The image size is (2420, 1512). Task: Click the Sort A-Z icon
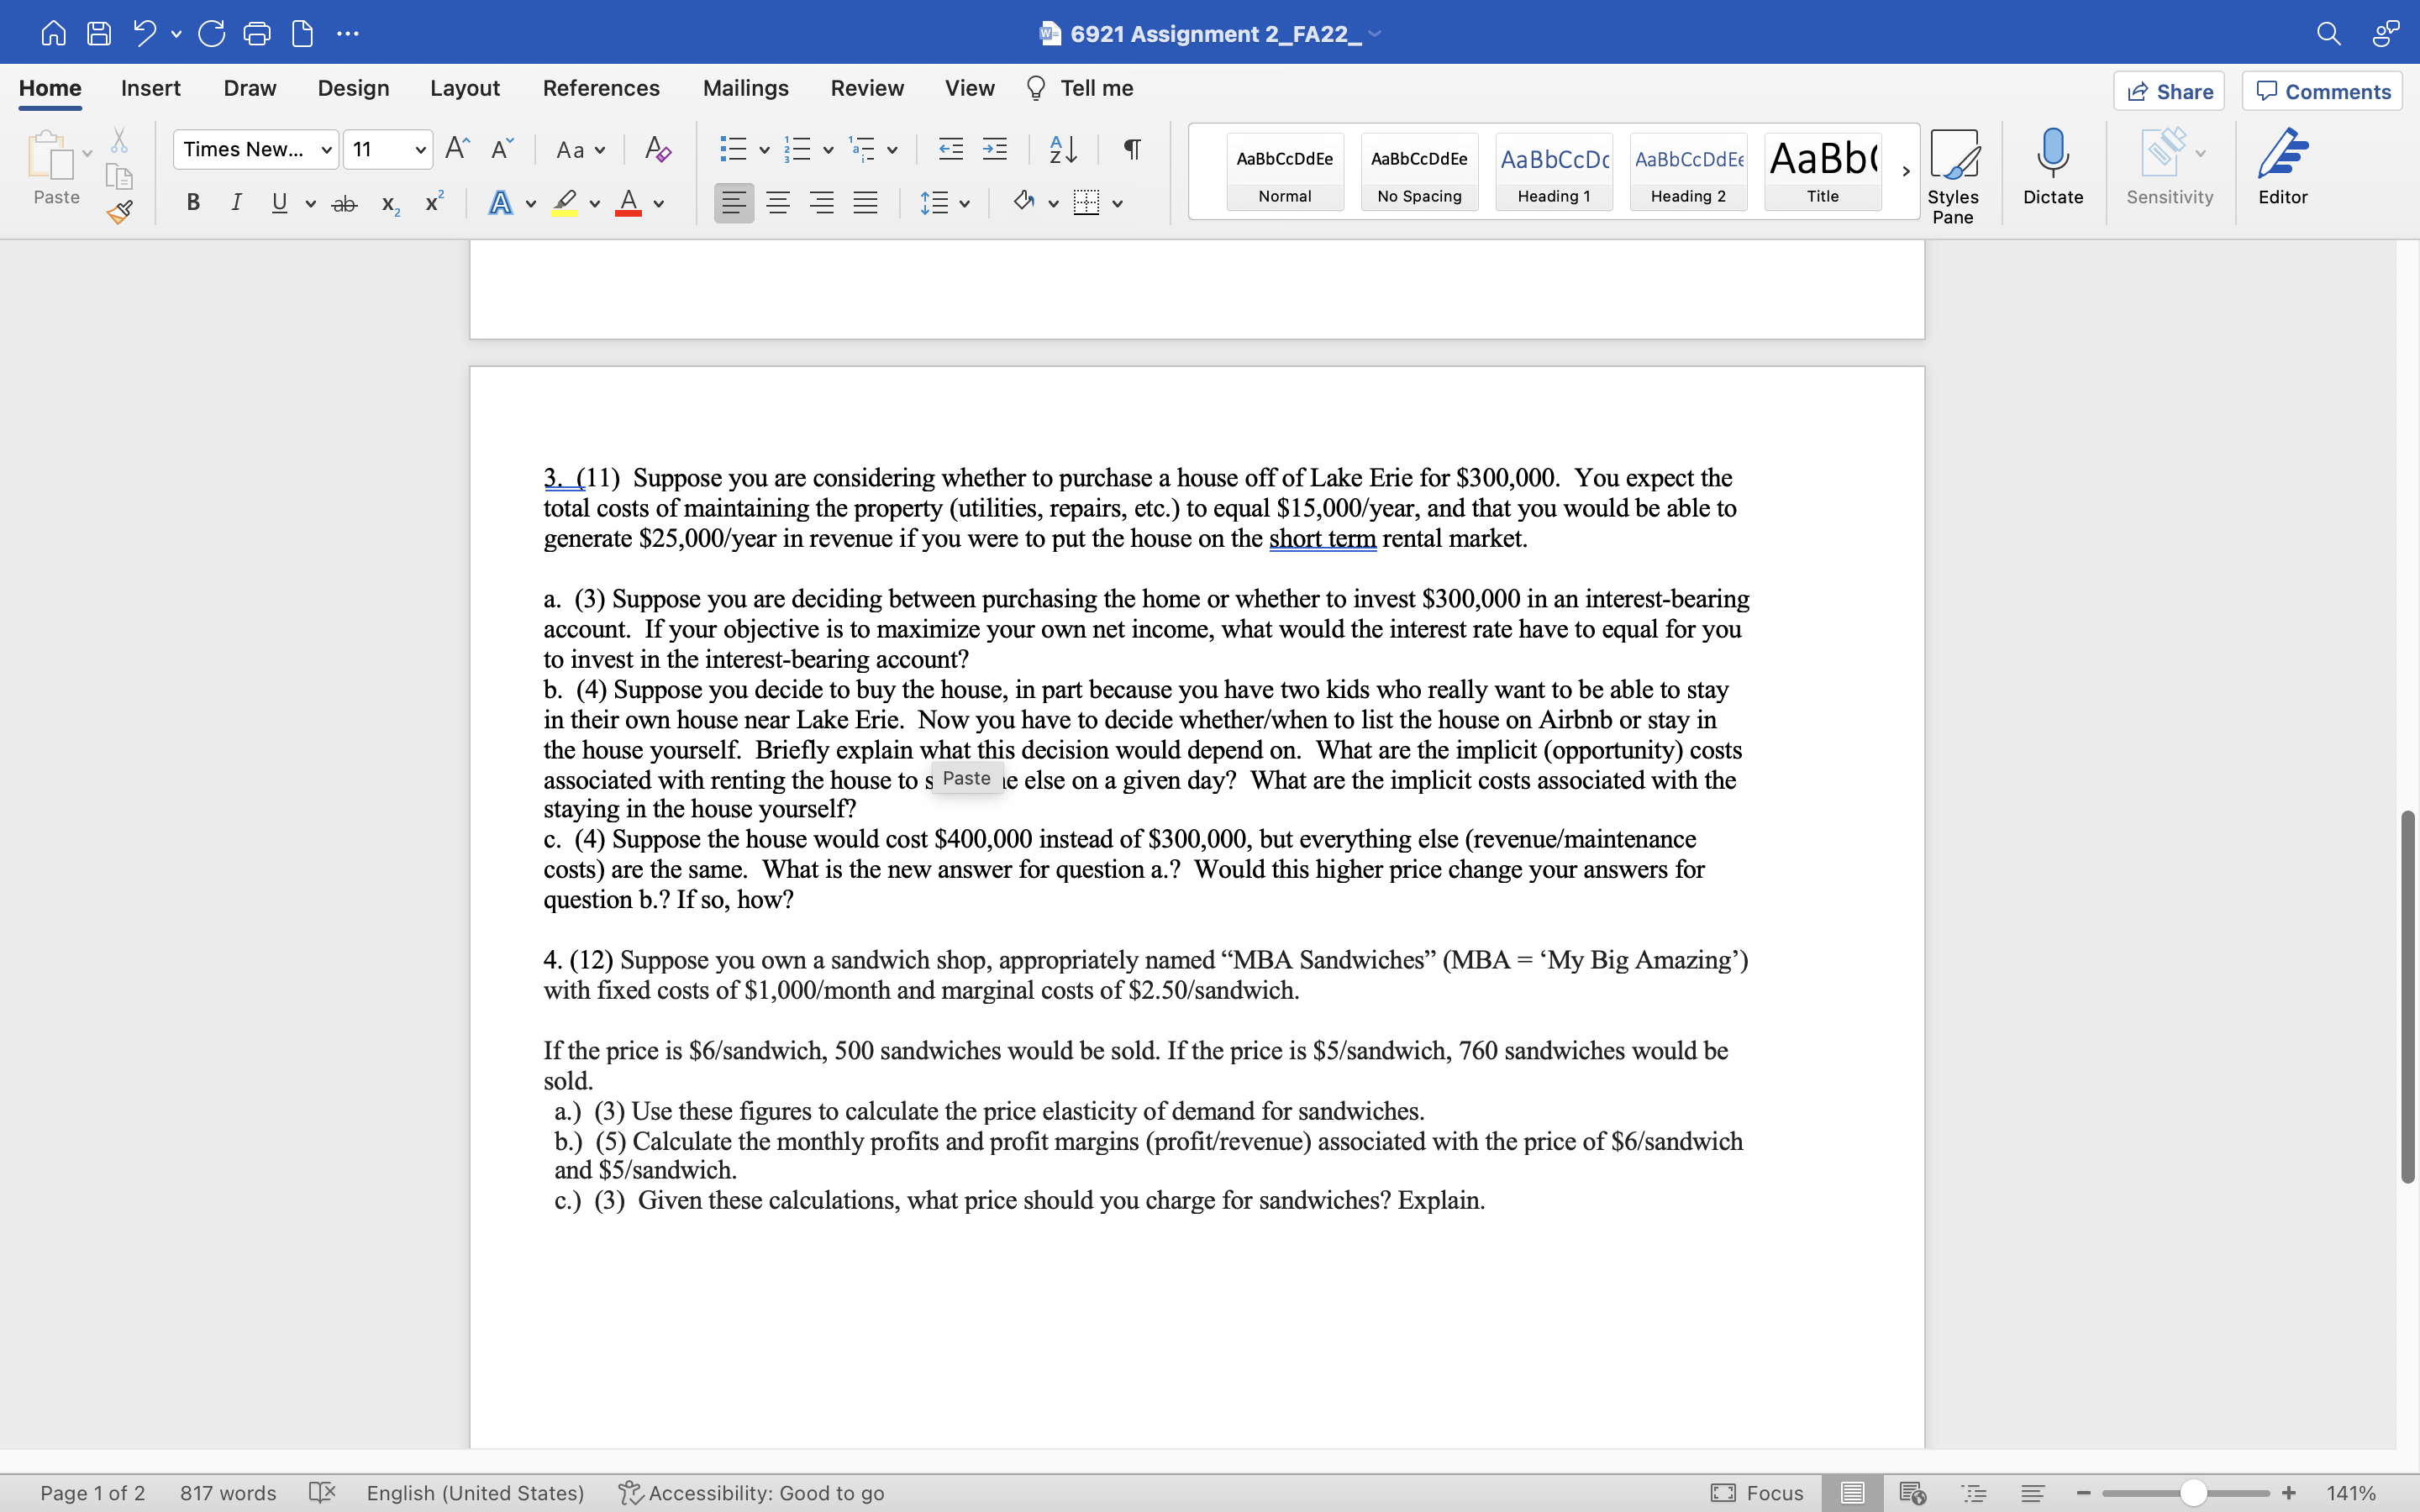click(x=1062, y=150)
